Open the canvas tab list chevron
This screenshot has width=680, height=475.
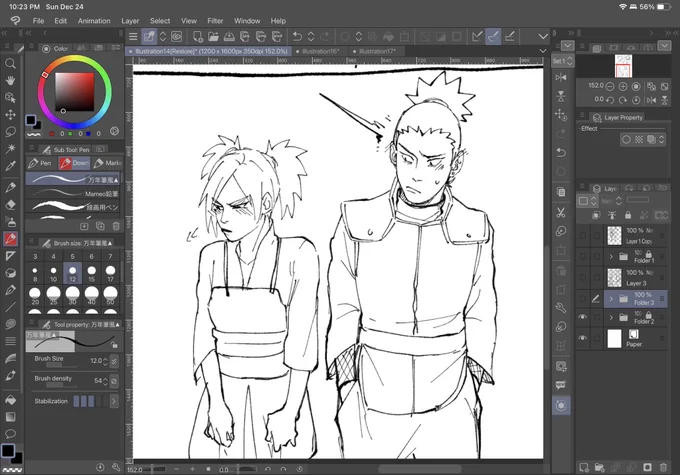(x=543, y=51)
